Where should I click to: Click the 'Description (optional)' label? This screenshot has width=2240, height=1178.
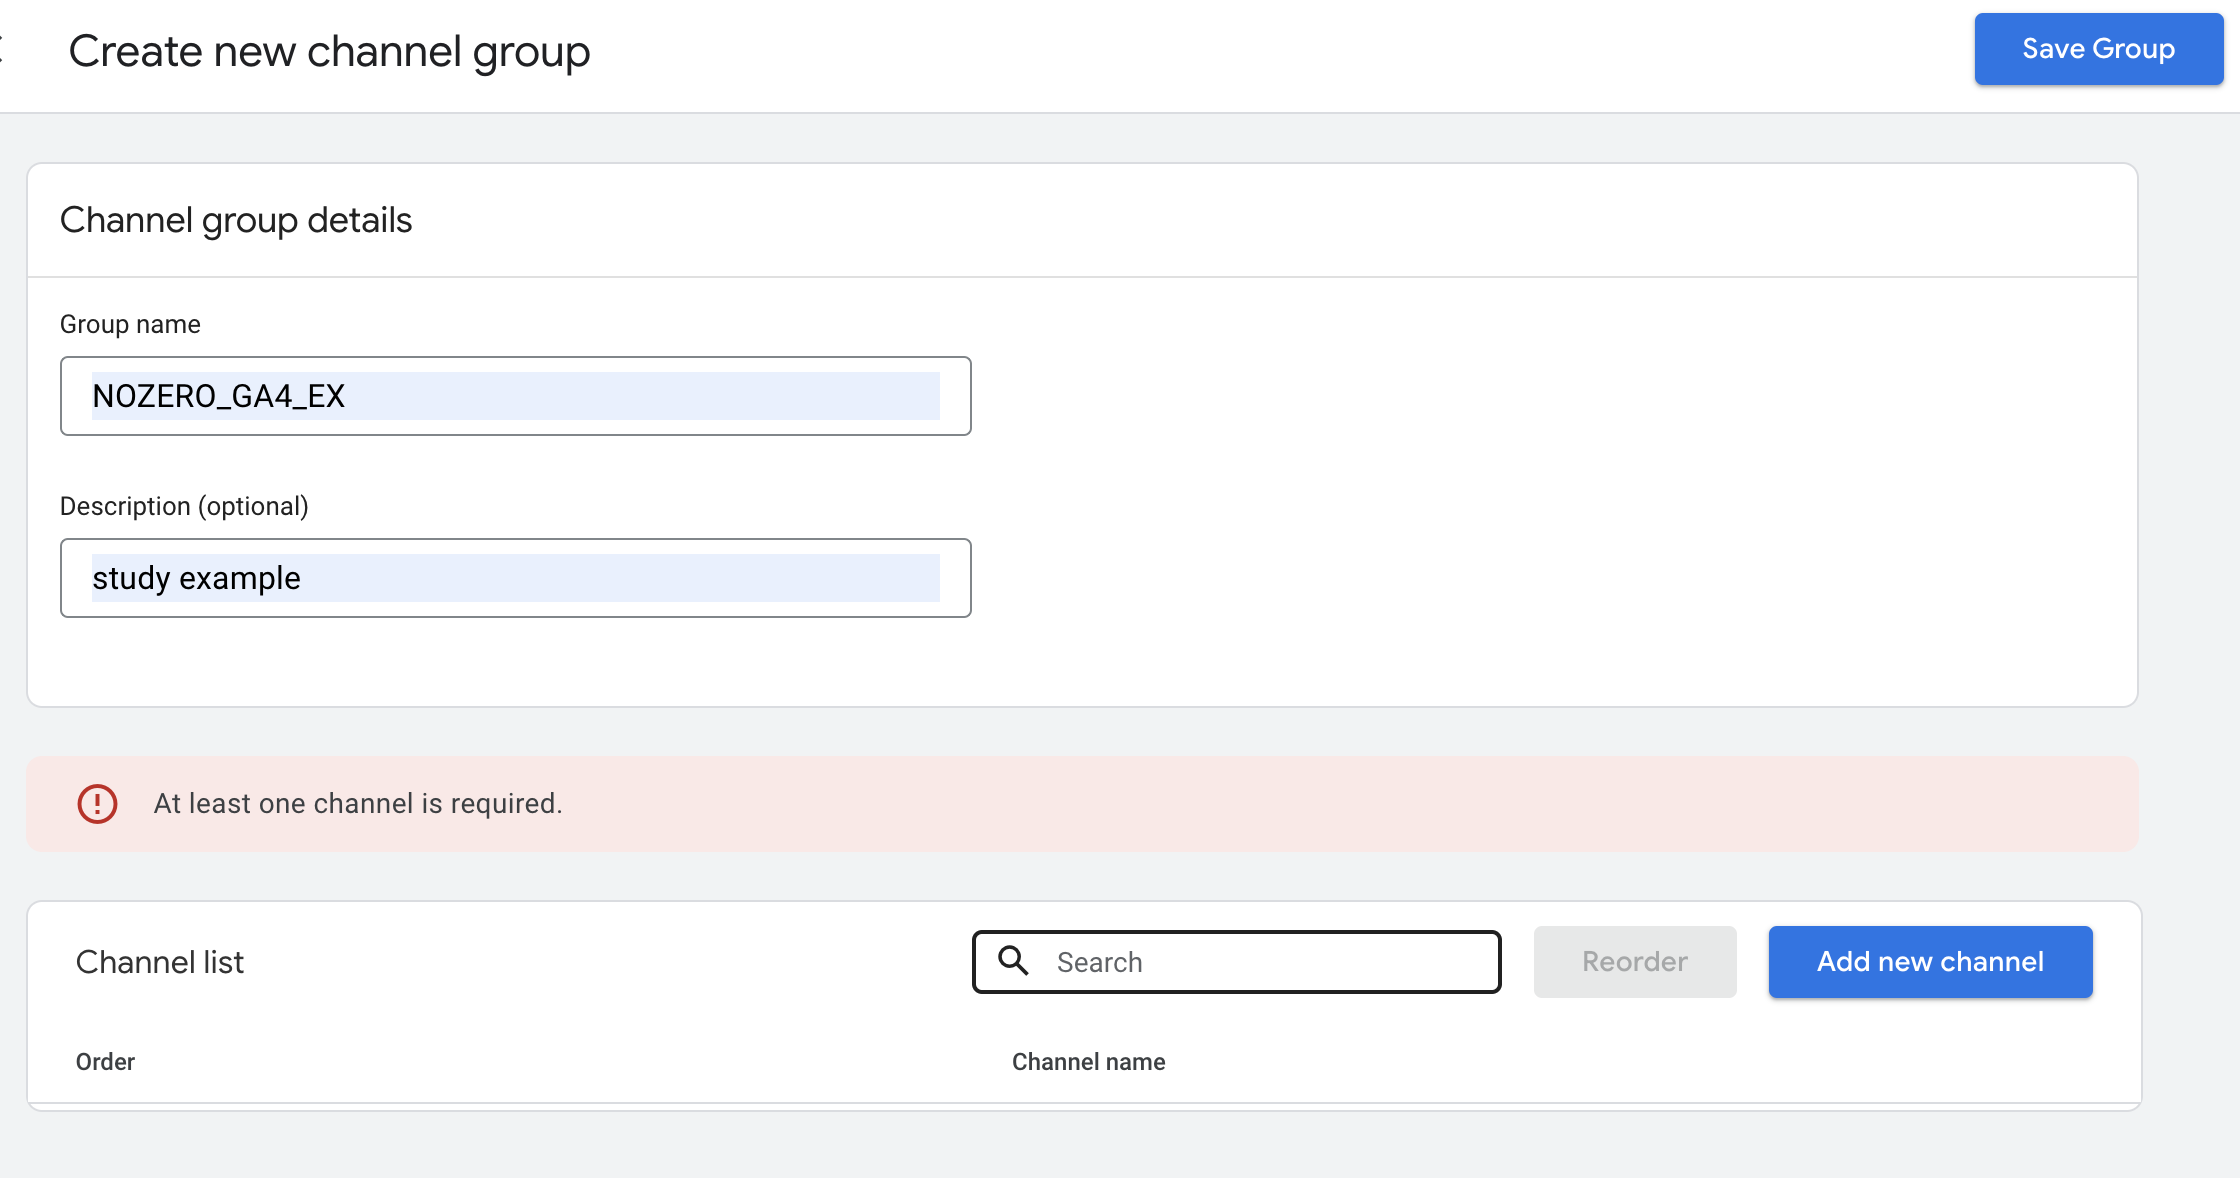(184, 506)
